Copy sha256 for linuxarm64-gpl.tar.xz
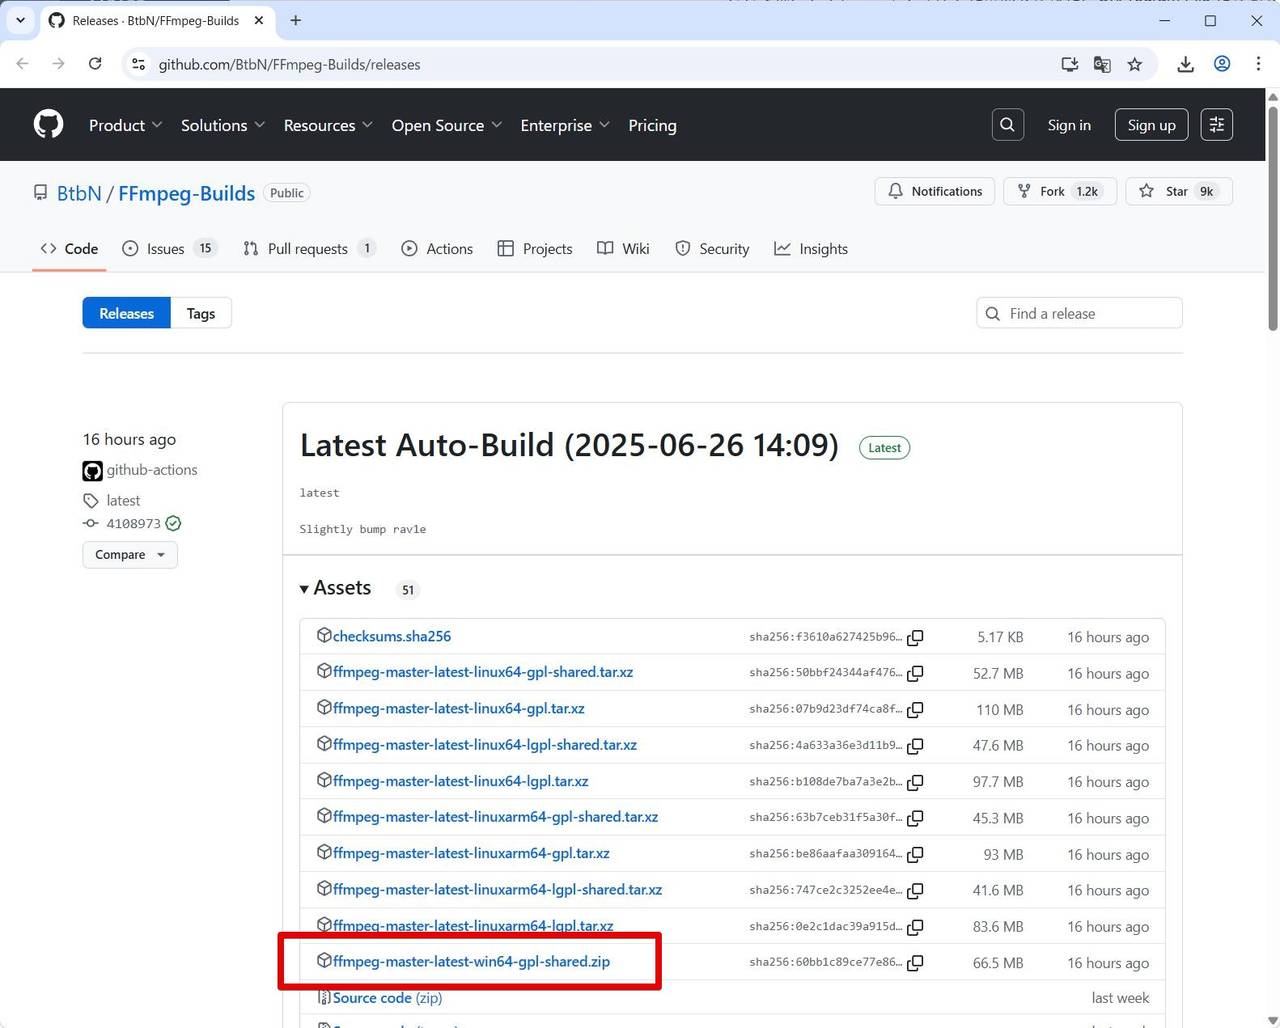This screenshot has width=1280, height=1028. coord(915,854)
